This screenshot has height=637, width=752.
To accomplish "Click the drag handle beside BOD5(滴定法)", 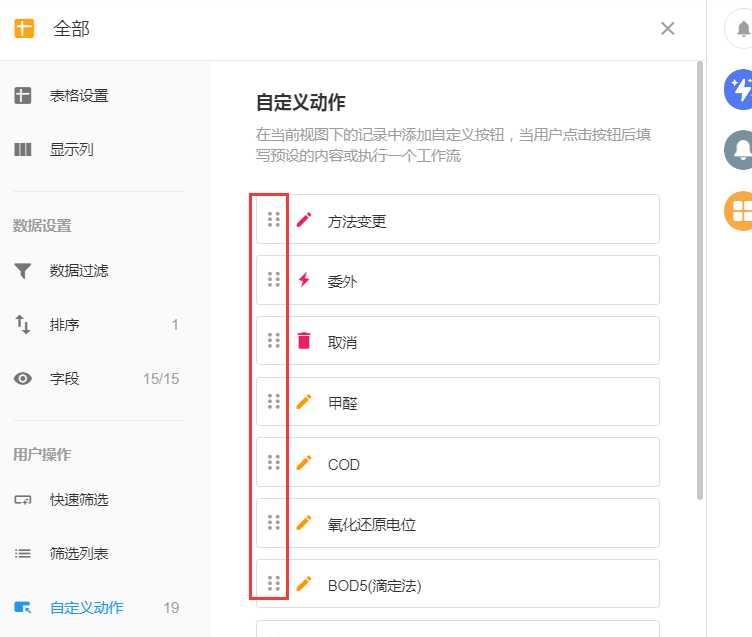I will click(x=273, y=584).
